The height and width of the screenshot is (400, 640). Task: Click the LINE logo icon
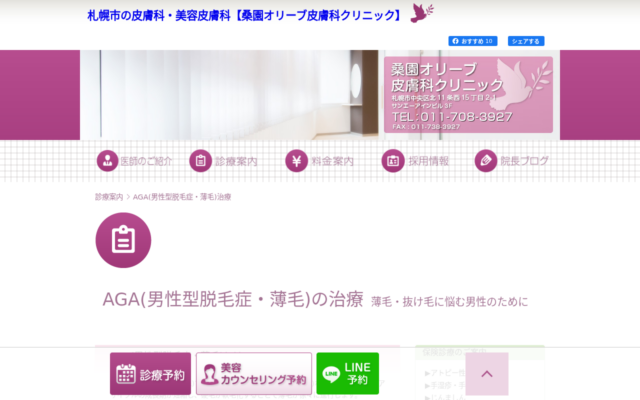[x=330, y=375]
